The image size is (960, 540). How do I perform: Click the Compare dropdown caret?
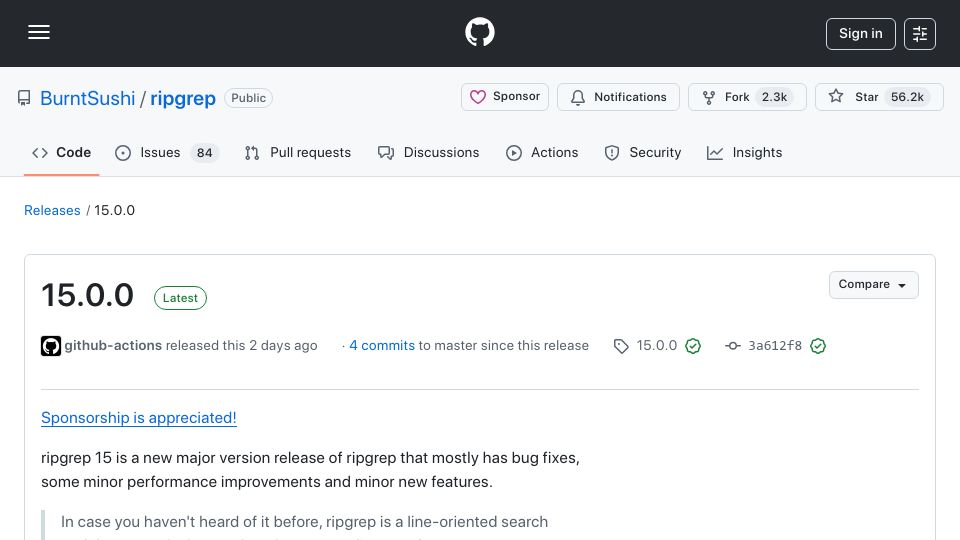(902, 286)
